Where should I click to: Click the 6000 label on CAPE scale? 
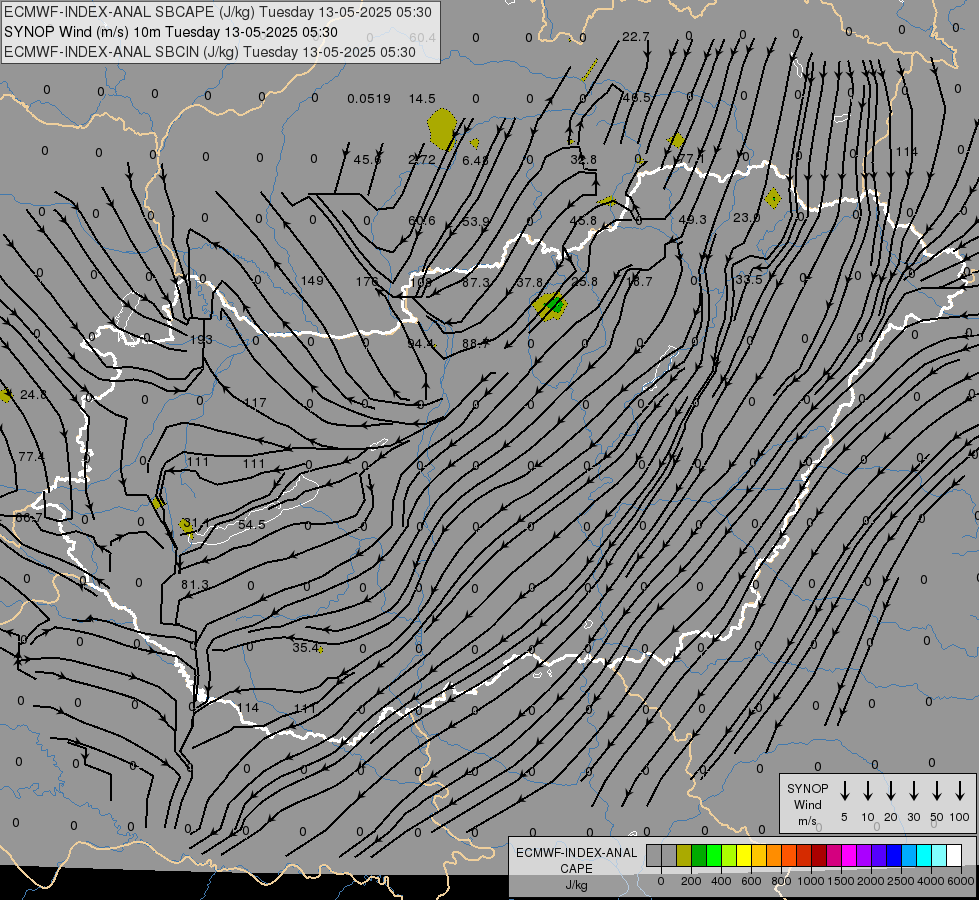click(961, 881)
